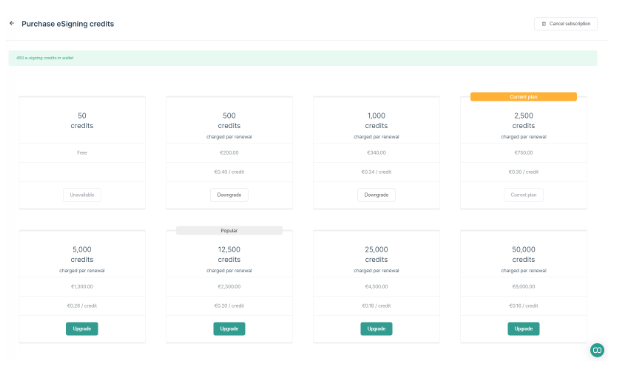The image size is (639, 384).
Task: Click the €200.00 price on 500 credits
Action: 229,153
